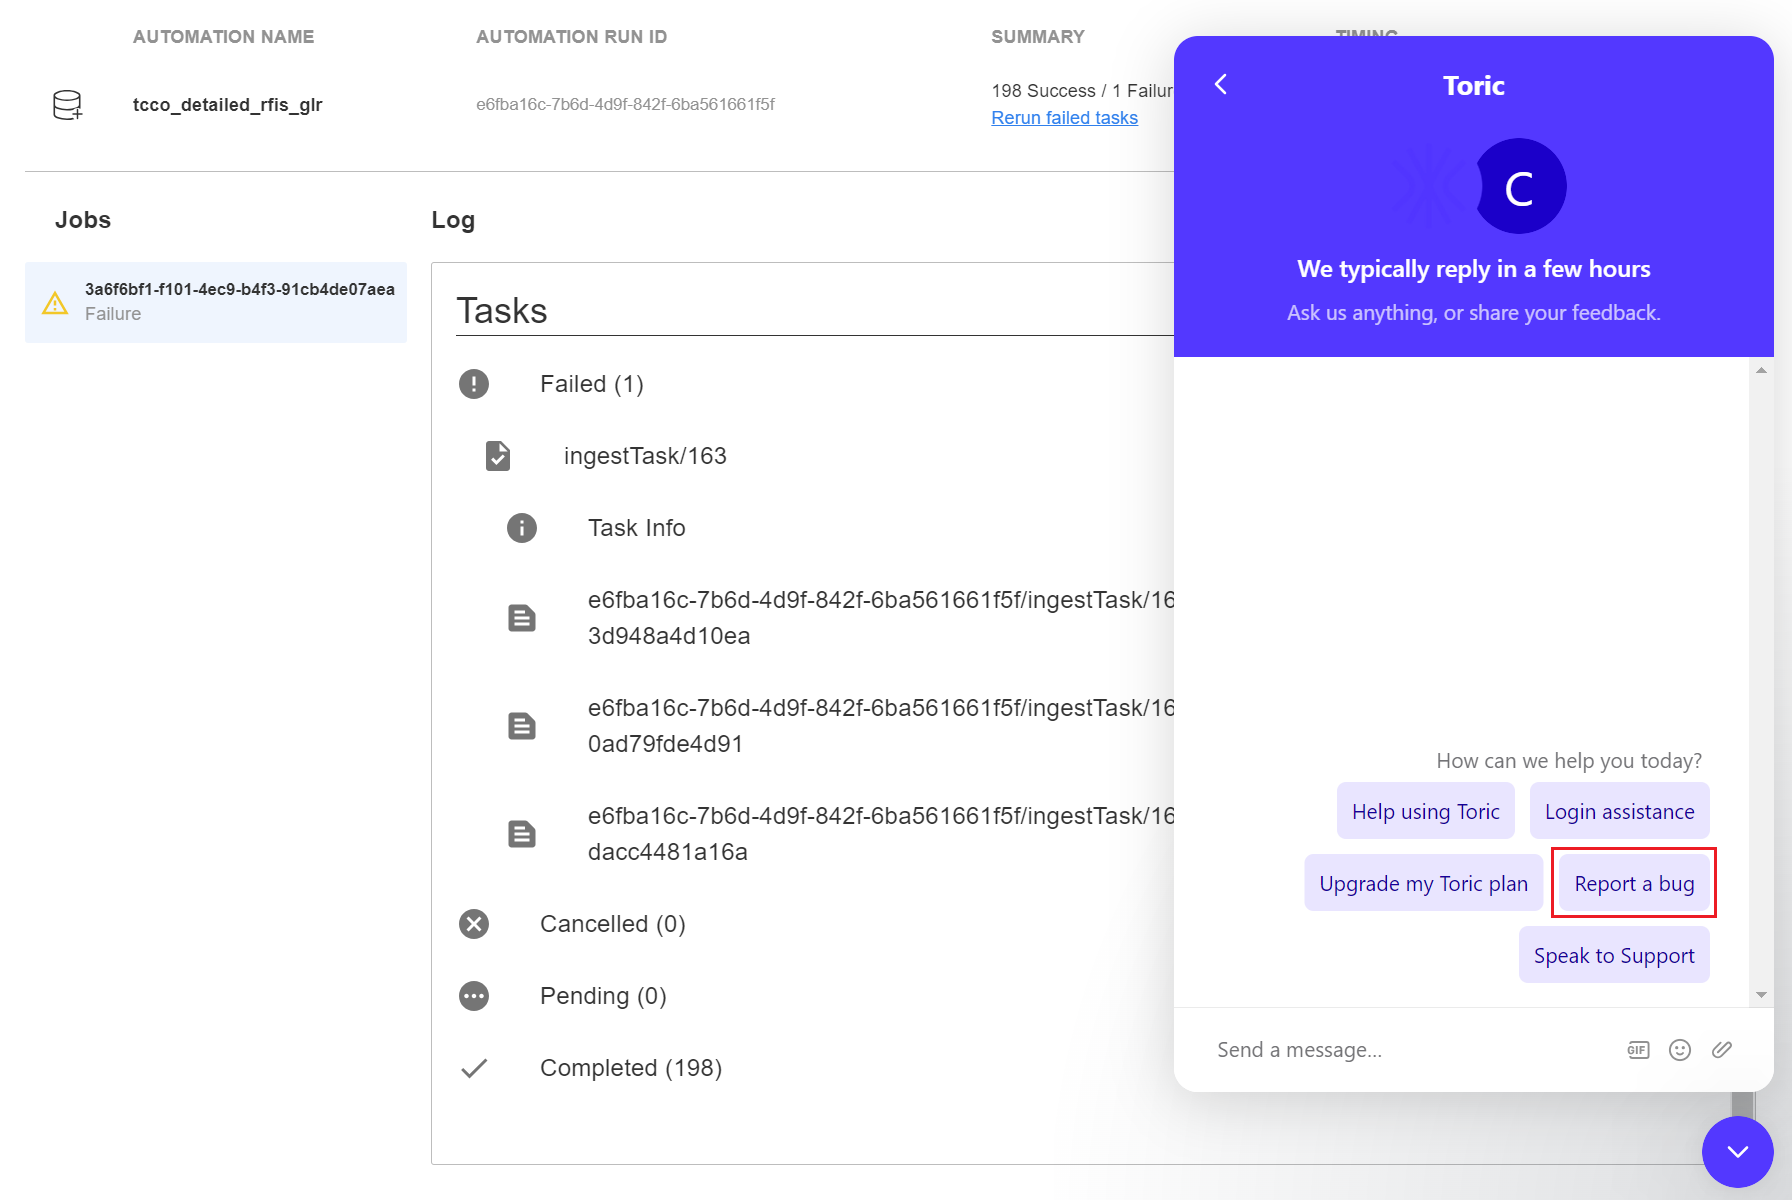Viewport: 1792px width, 1200px height.
Task: Click the info icon next to Task Info
Action: [x=522, y=528]
